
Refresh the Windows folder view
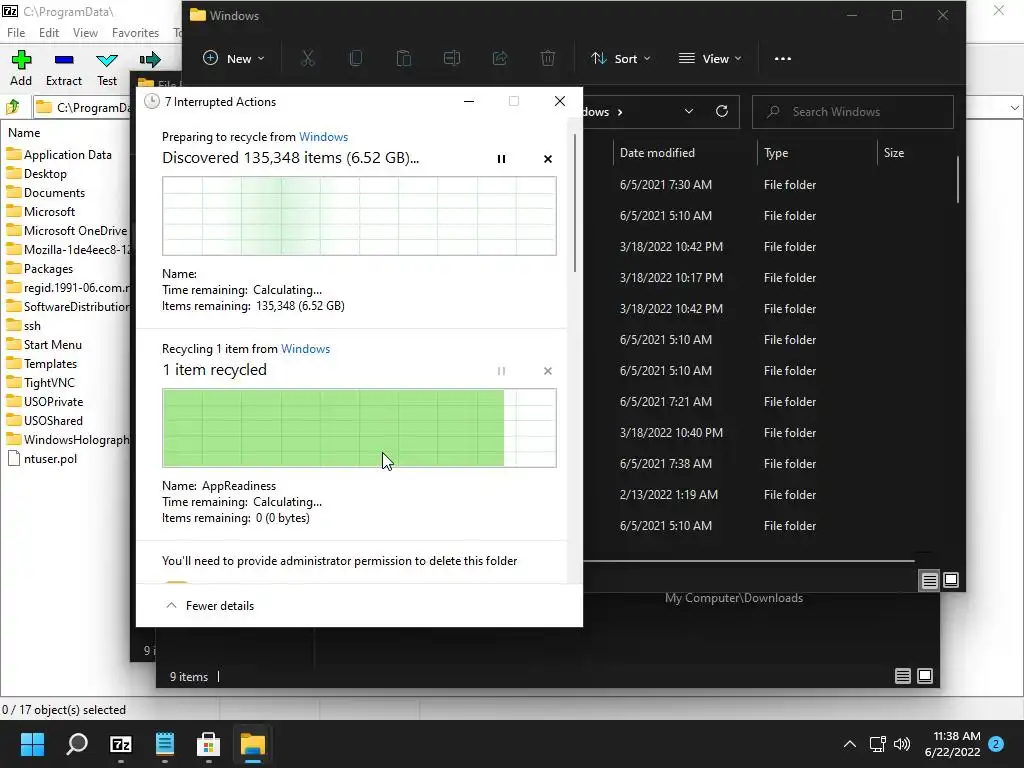[x=722, y=112]
